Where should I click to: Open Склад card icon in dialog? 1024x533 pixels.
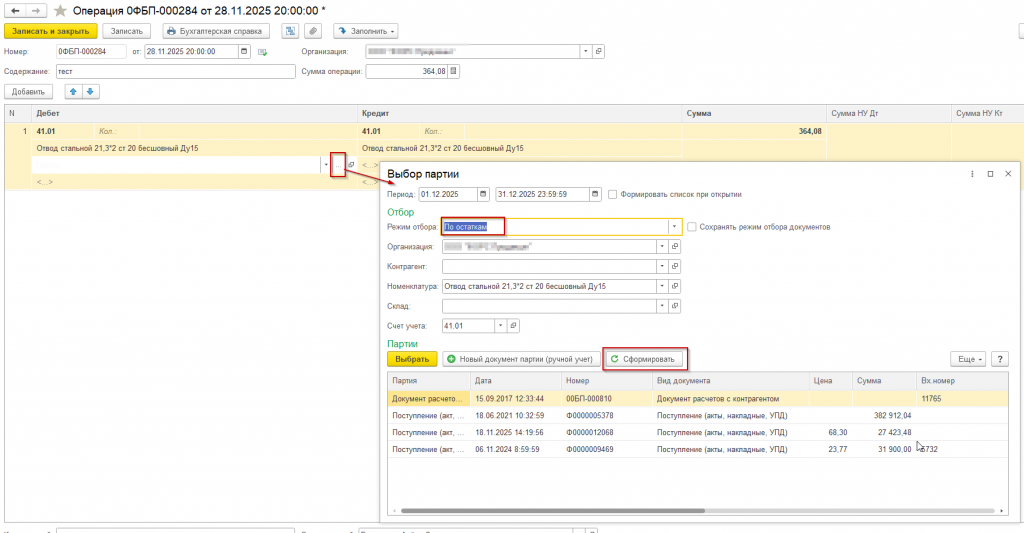pos(675,306)
